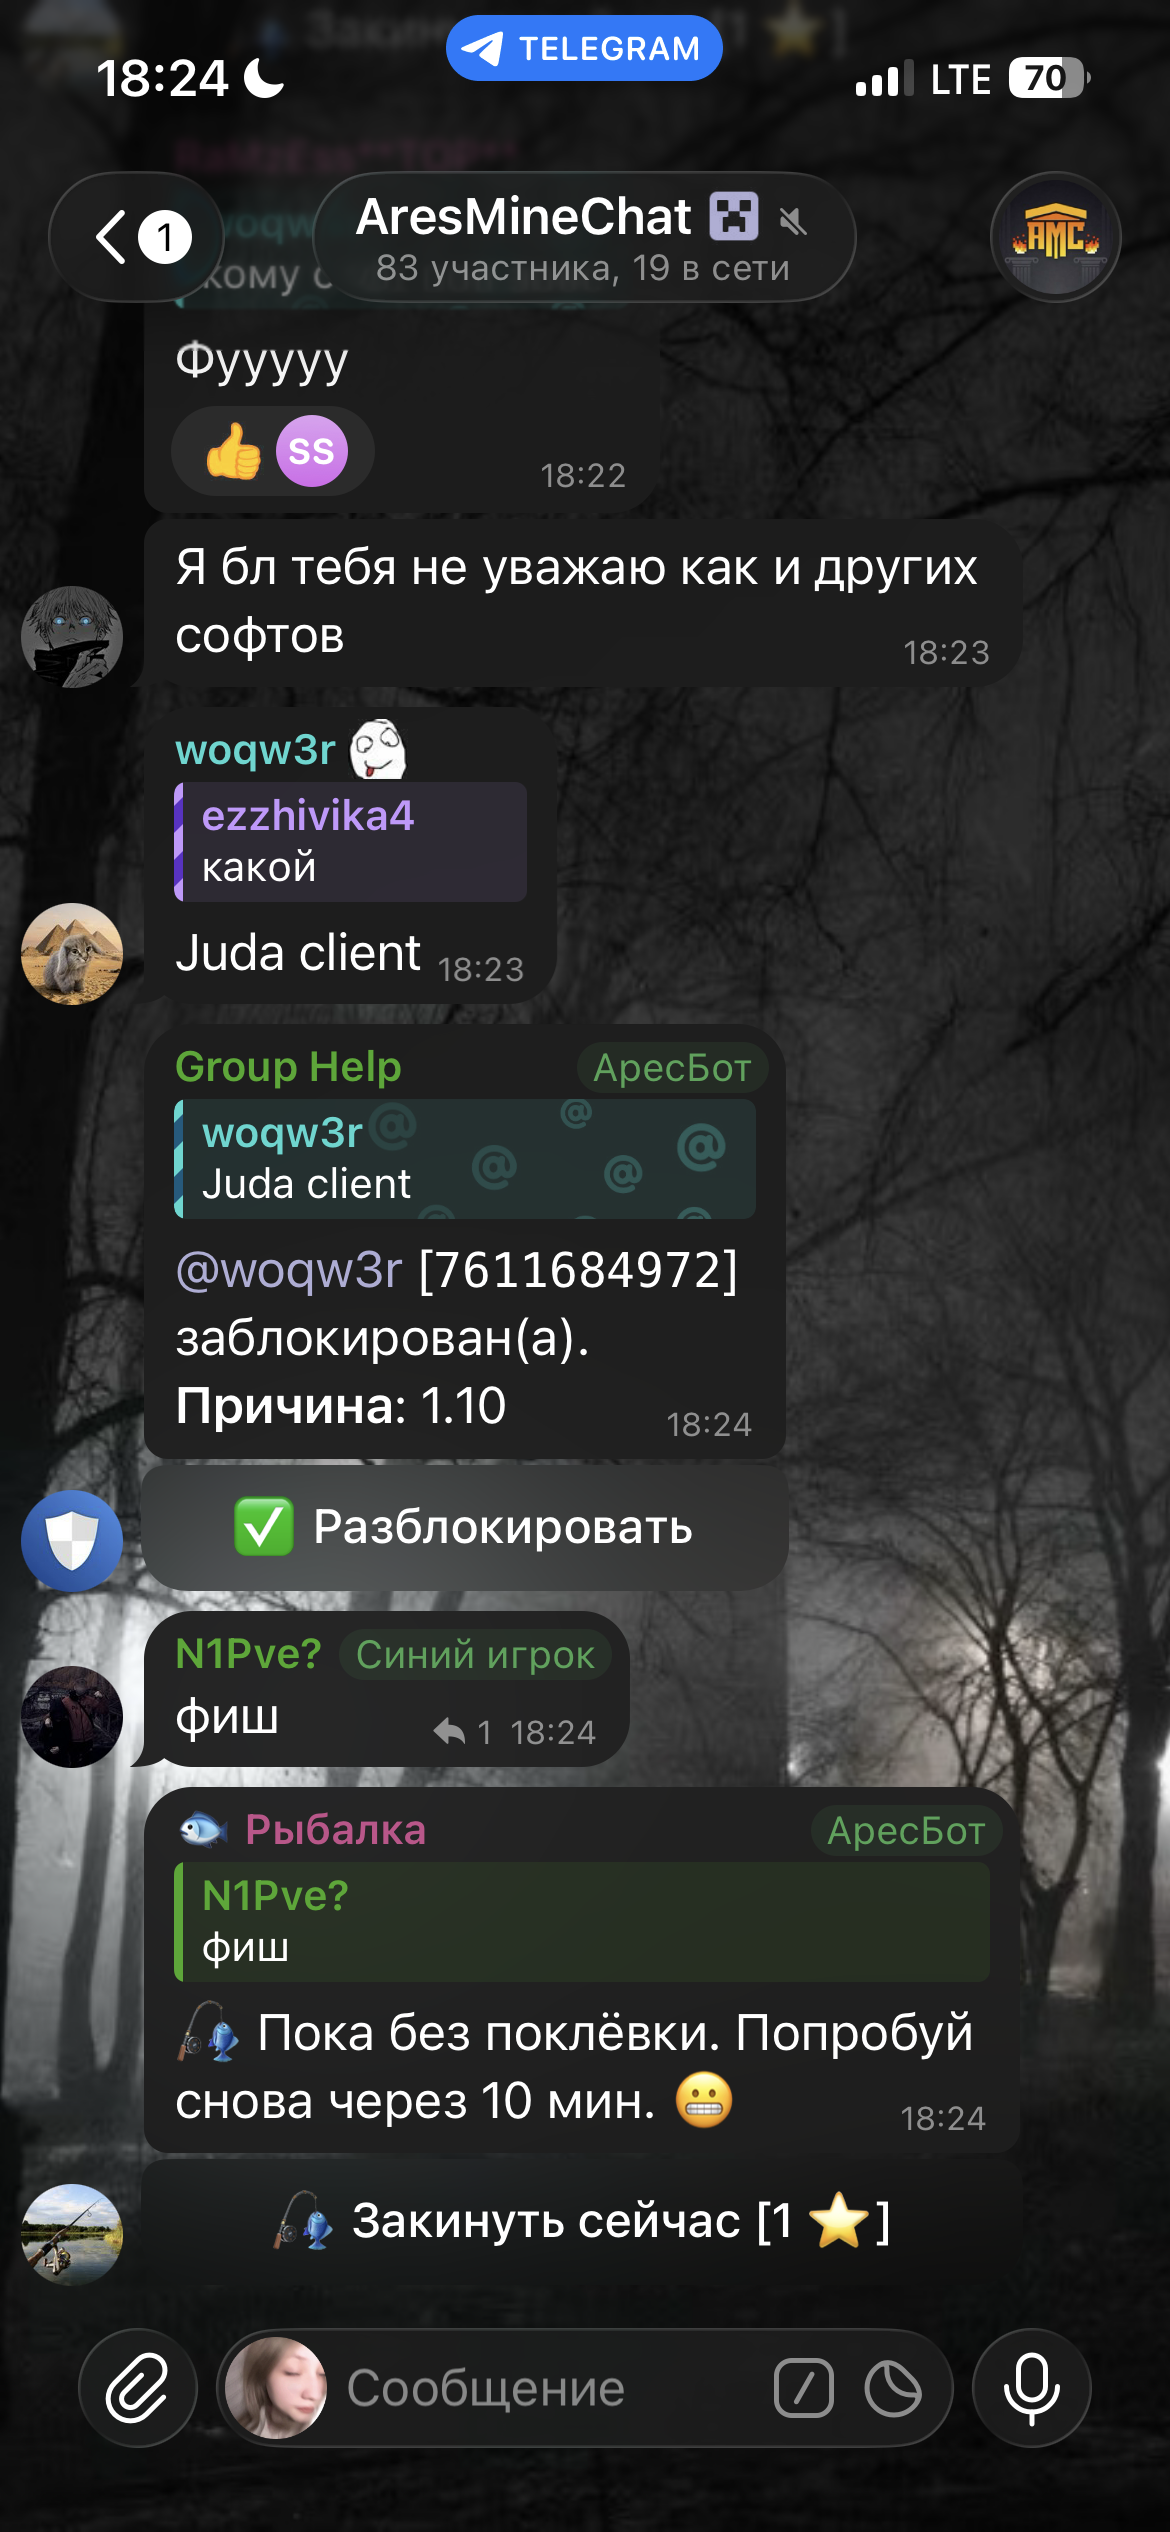Open the bot commands slash icon
Screen dimensions: 1170x2532
(x=803, y=2388)
